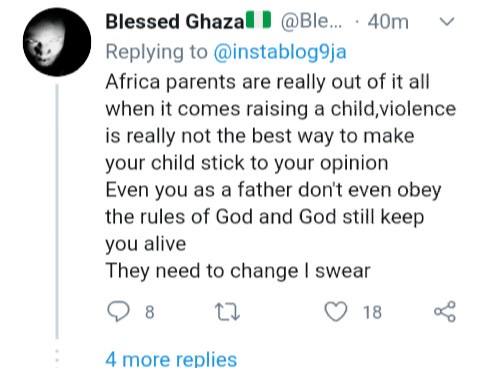The height and width of the screenshot is (368, 480).
Task: Click the dotted thread indicator near replies
Action: point(57,359)
